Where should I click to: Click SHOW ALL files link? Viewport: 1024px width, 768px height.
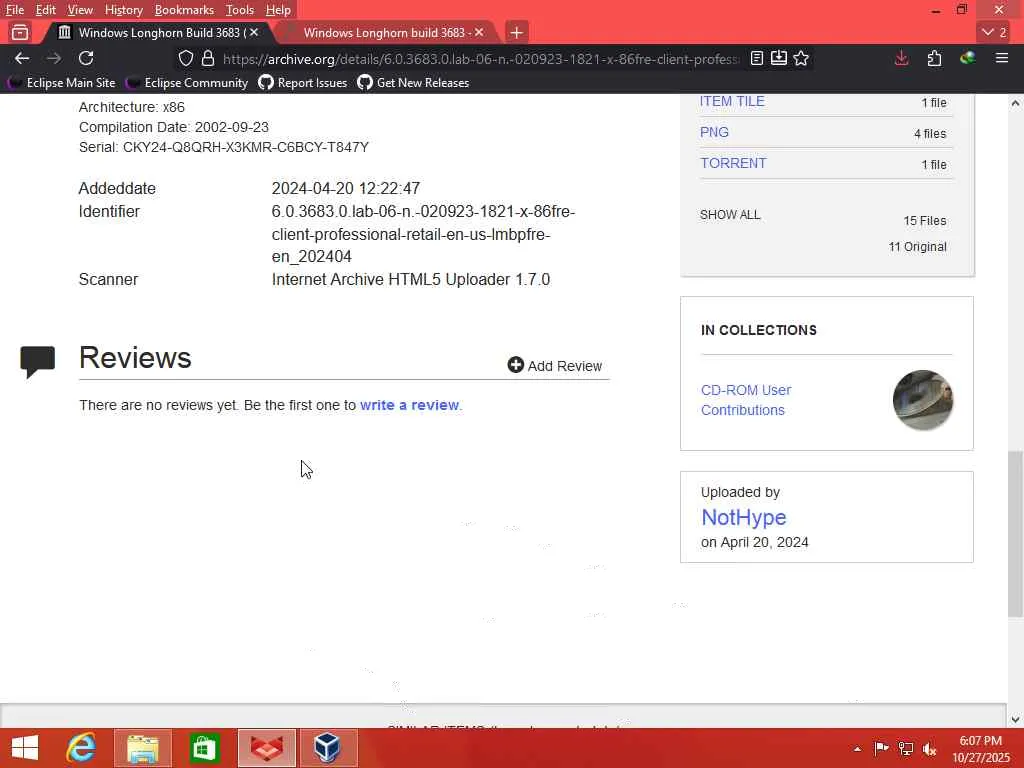click(730, 215)
